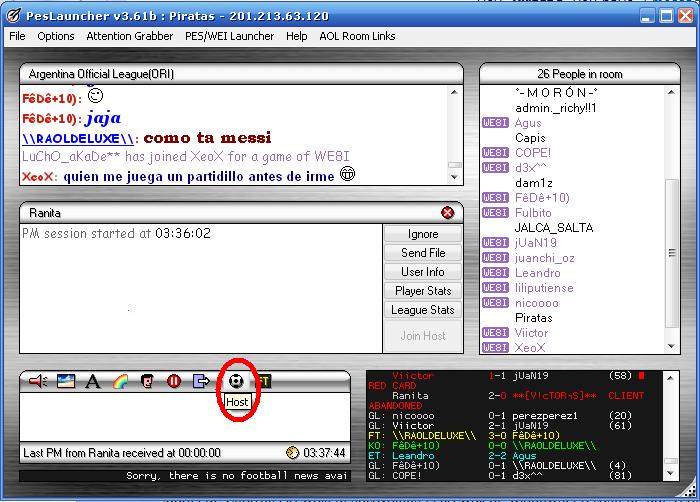Viewport: 700px width, 502px height.
Task: Click the 'Last PM from Ranita' status text
Action: point(122,453)
